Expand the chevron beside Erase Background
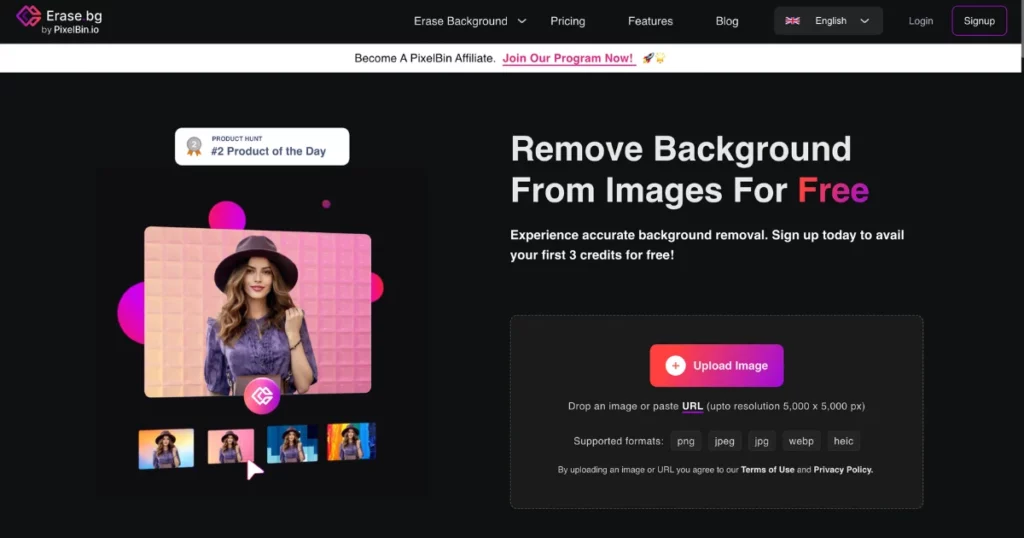 522,21
